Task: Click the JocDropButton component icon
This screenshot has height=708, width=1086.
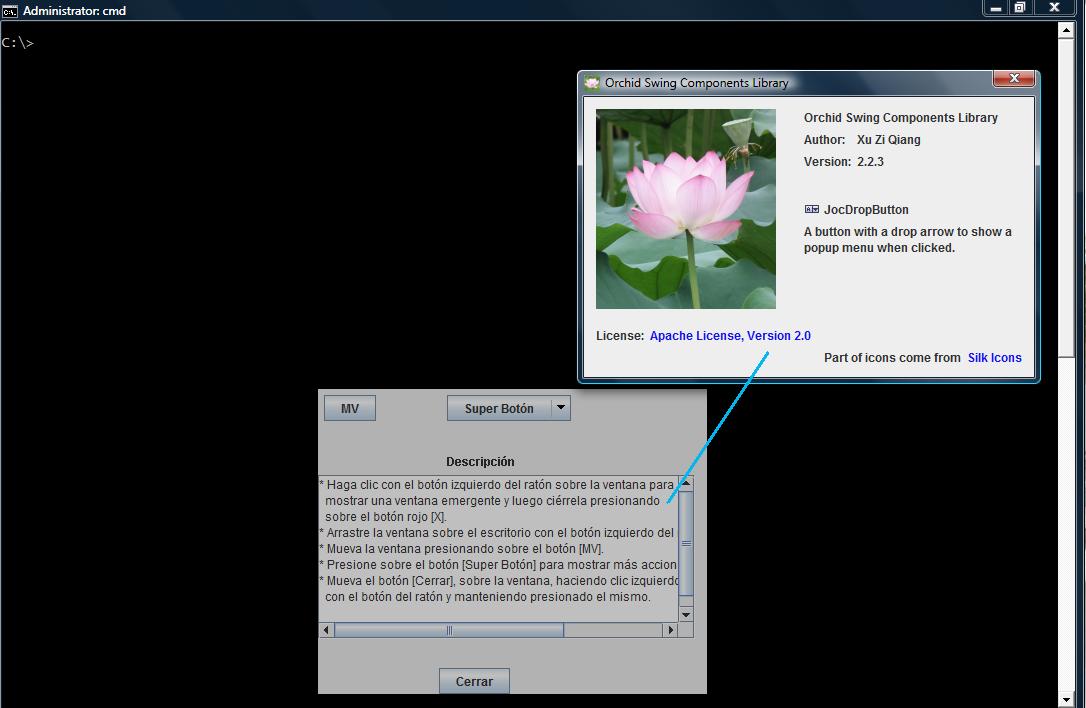Action: (810, 209)
